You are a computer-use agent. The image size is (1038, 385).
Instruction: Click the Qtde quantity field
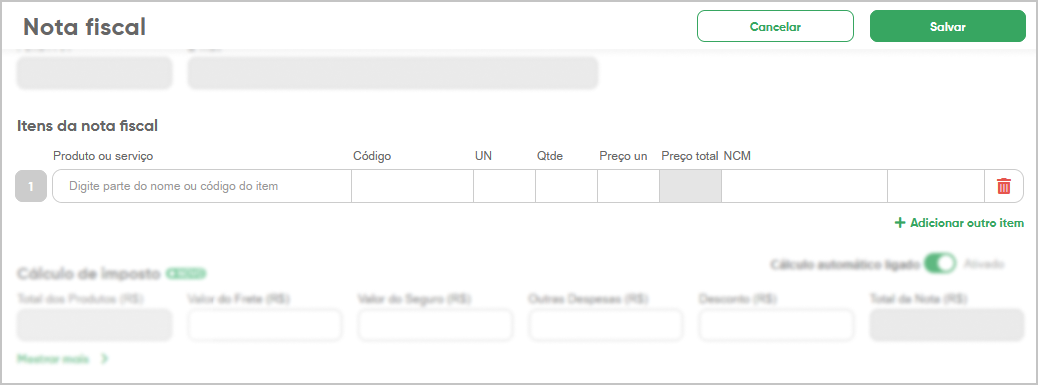tap(567, 186)
